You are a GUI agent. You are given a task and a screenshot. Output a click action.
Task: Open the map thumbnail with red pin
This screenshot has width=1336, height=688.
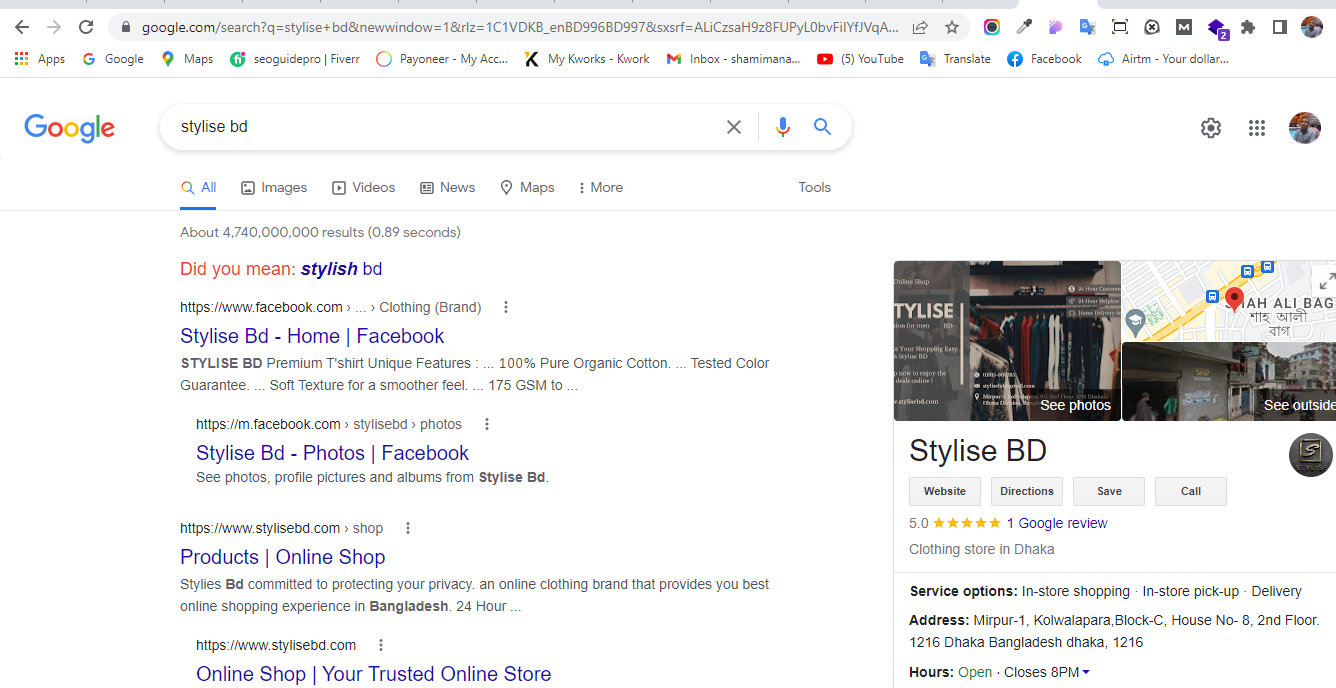coord(1229,301)
